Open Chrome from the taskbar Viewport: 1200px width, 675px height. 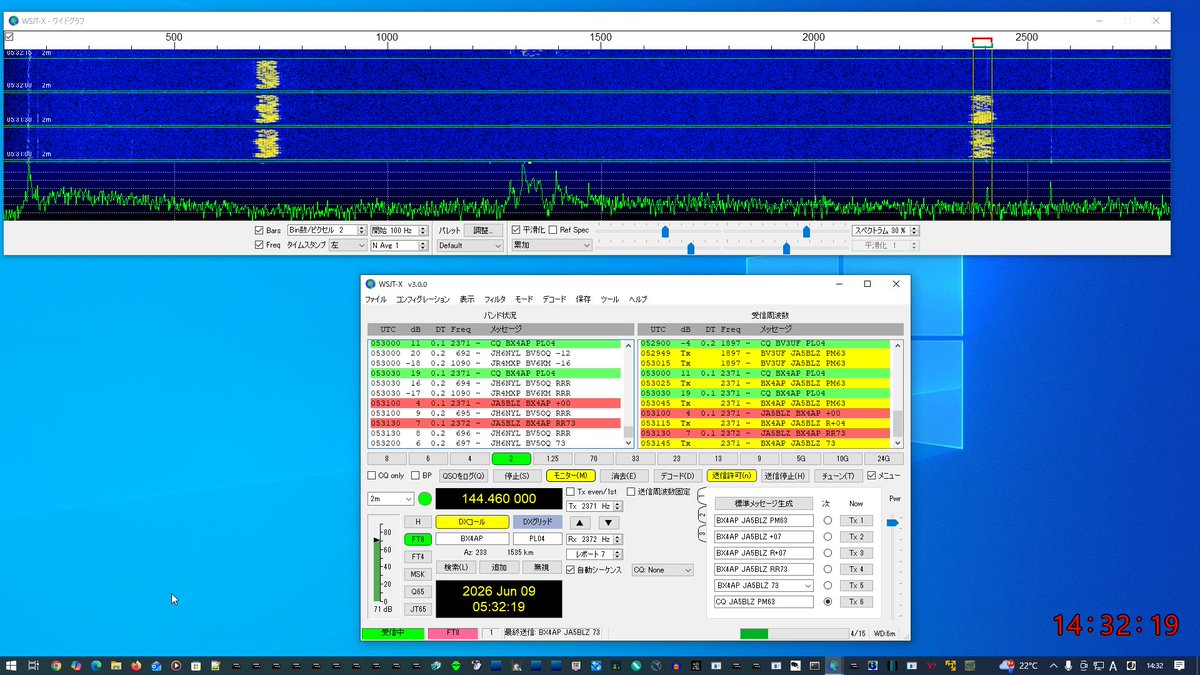tap(56, 665)
